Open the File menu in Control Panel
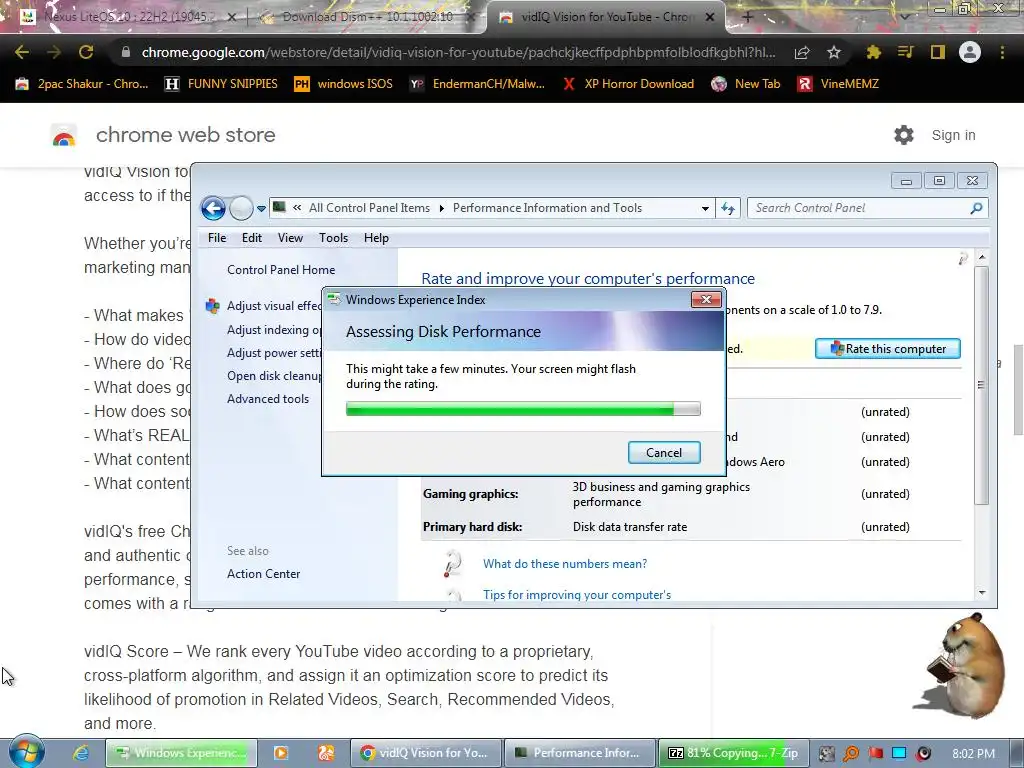Image resolution: width=1024 pixels, height=768 pixels. click(217, 238)
